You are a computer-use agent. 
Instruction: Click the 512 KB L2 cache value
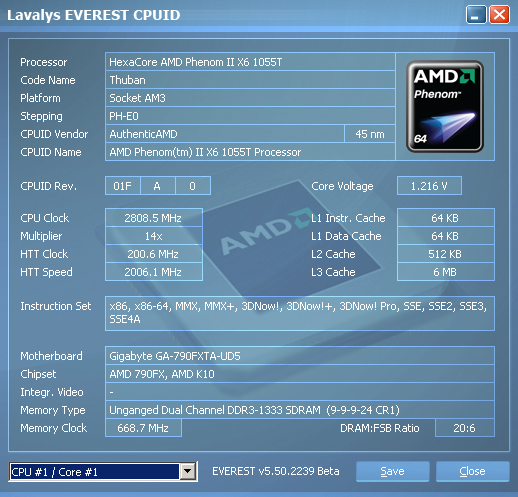(446, 254)
